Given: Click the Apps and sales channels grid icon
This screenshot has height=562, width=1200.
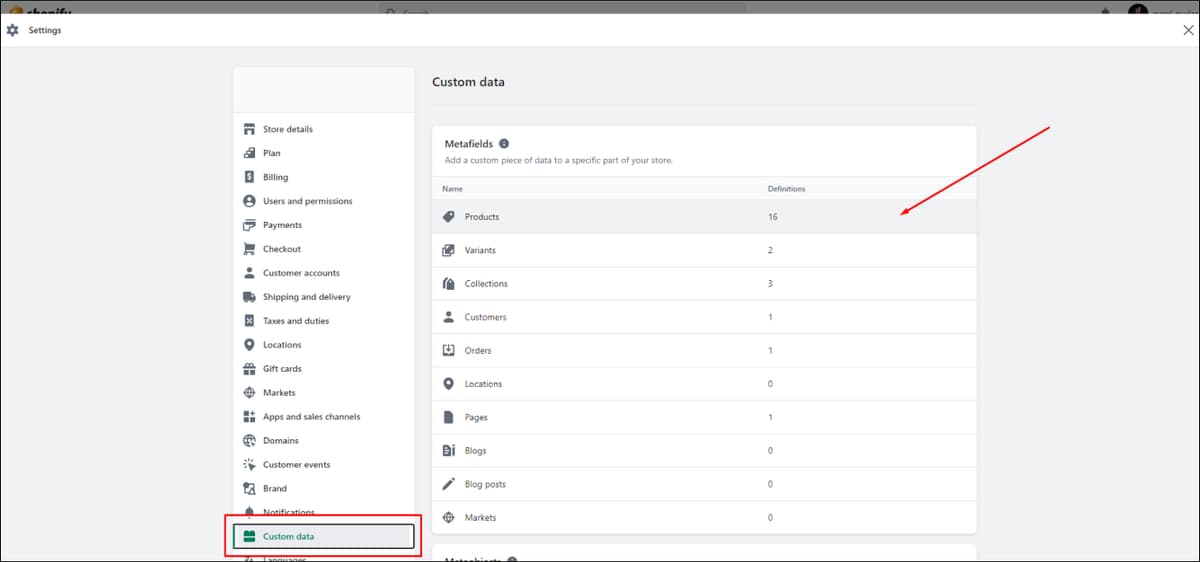Looking at the screenshot, I should coord(250,417).
